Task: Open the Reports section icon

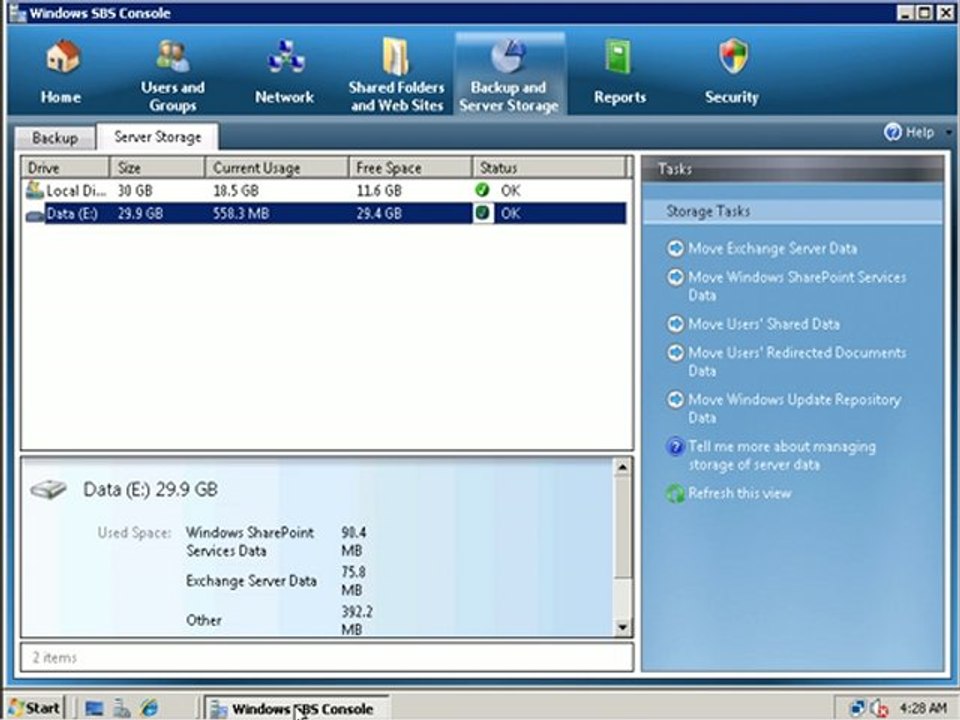Action: 618,58
